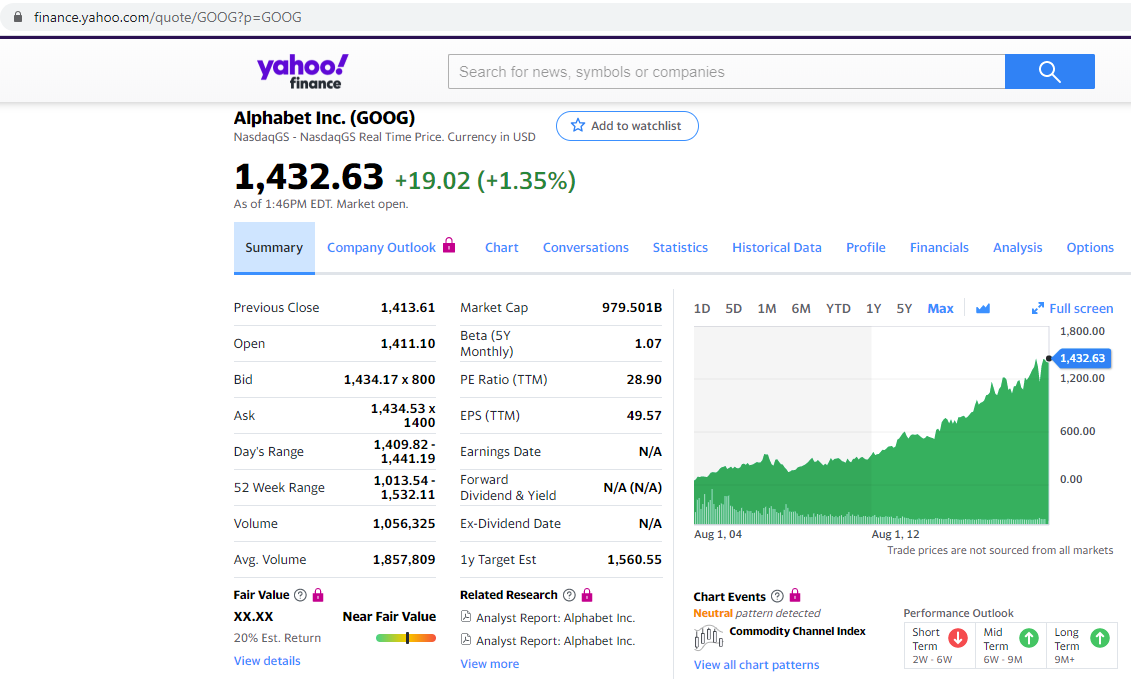The width and height of the screenshot is (1131, 682).
Task: Expand Related Research with View more
Action: click(x=489, y=664)
